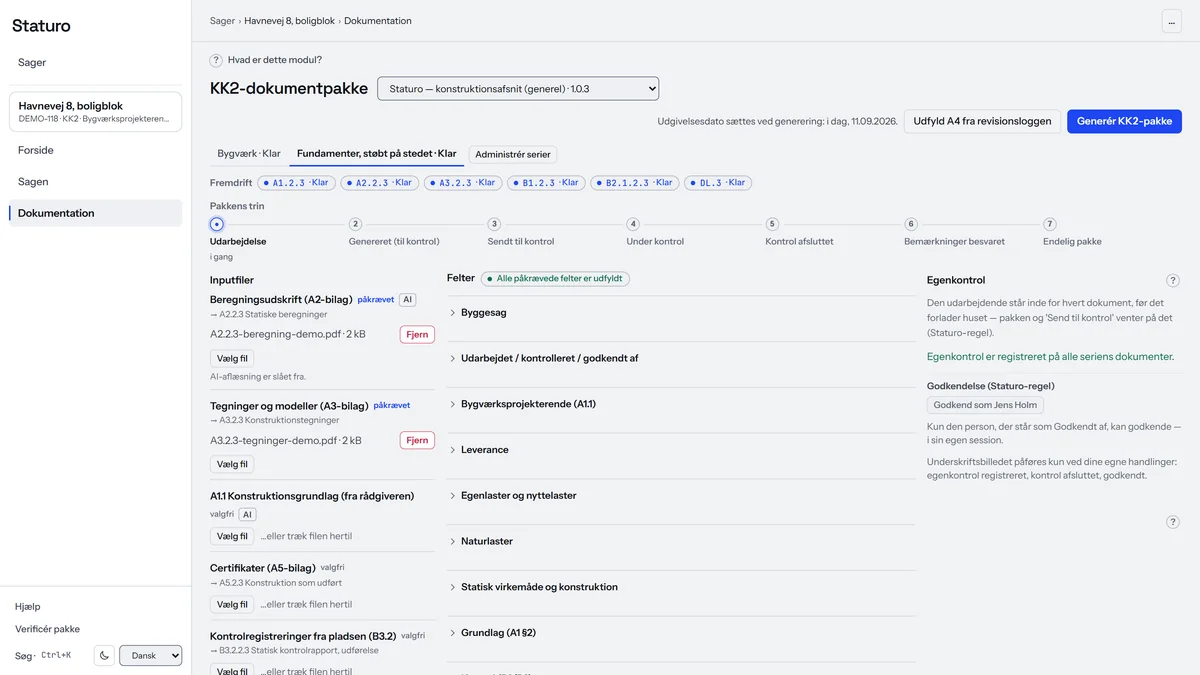Expand the Naturlaster section
Image resolution: width=1200 pixels, height=675 pixels.
point(681,541)
